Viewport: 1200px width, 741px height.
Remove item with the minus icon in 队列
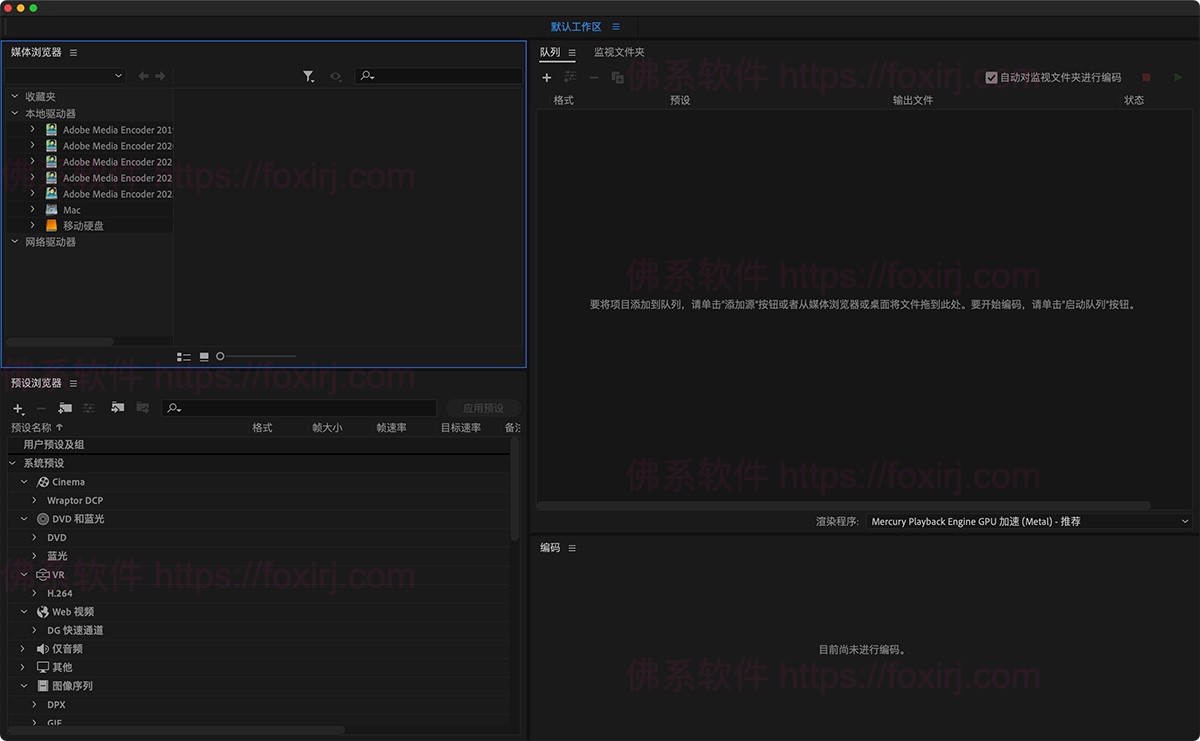tap(593, 77)
